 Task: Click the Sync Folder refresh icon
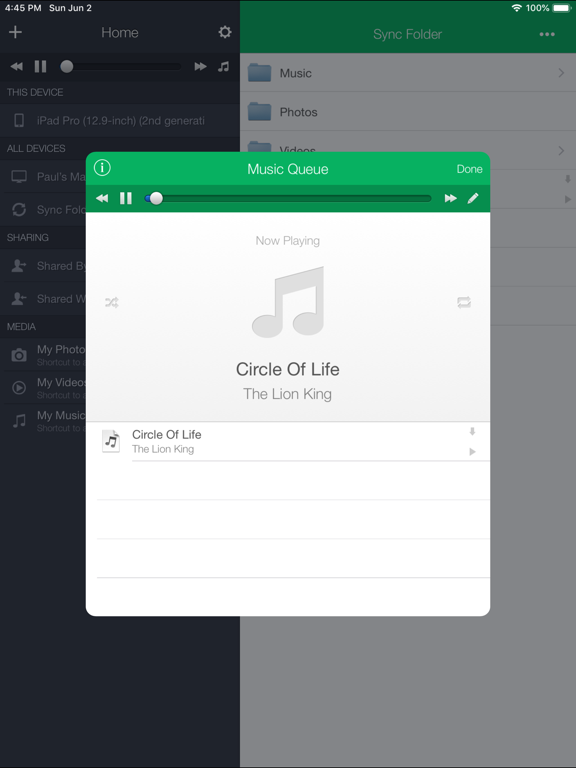coord(19,210)
